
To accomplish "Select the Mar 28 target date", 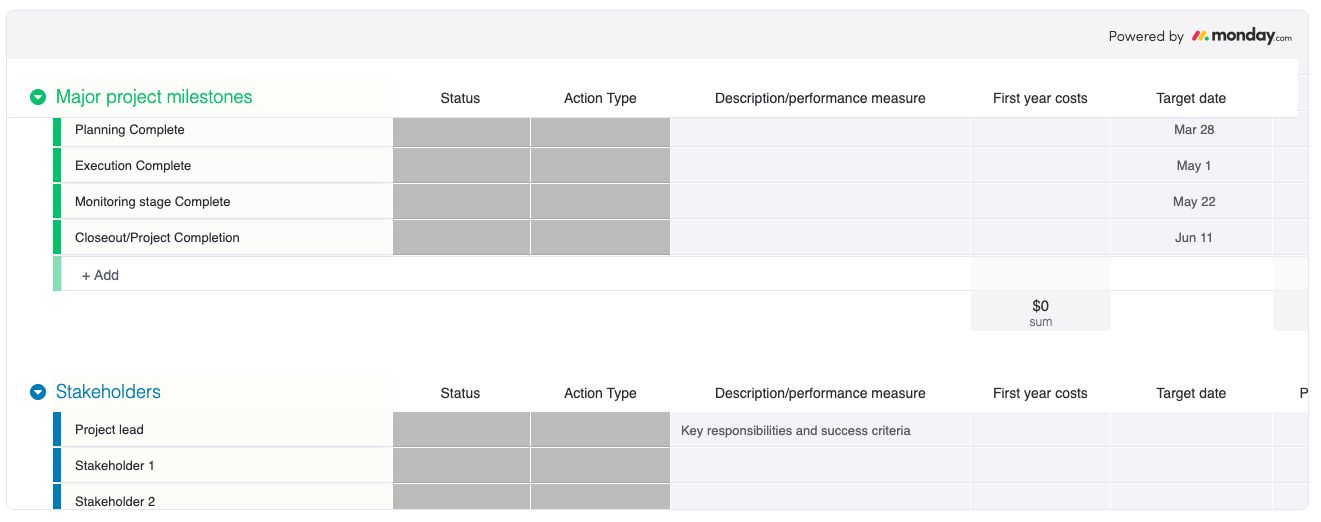I will (x=1191, y=130).
